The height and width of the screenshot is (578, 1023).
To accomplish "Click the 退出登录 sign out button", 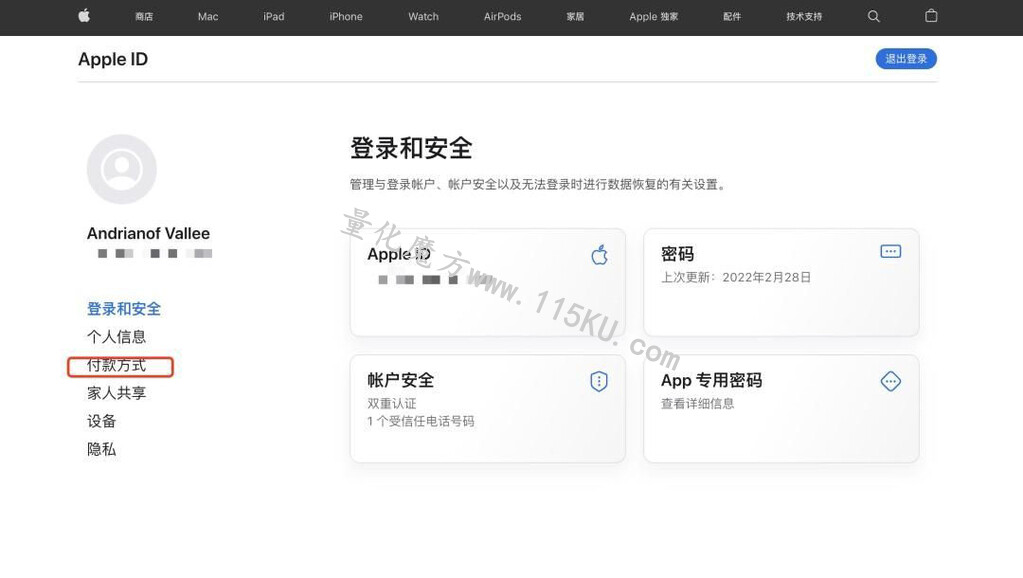I will point(906,59).
